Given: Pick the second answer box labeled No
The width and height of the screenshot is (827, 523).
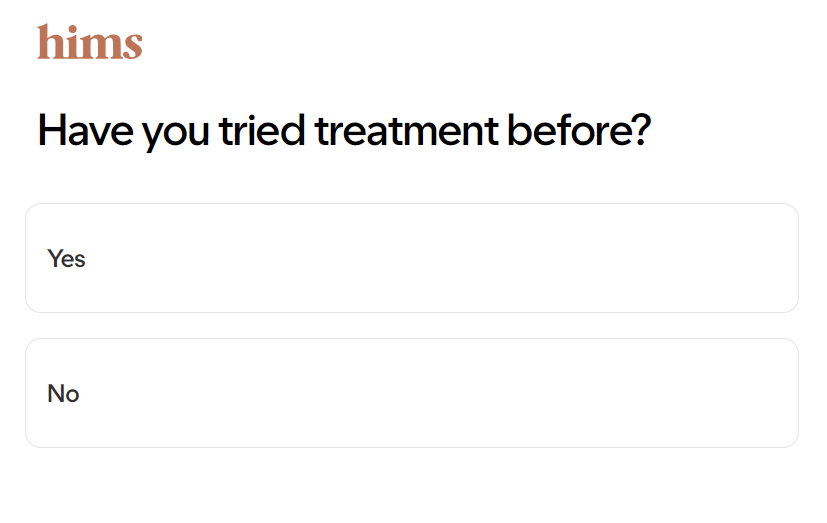Looking at the screenshot, I should 412,393.
